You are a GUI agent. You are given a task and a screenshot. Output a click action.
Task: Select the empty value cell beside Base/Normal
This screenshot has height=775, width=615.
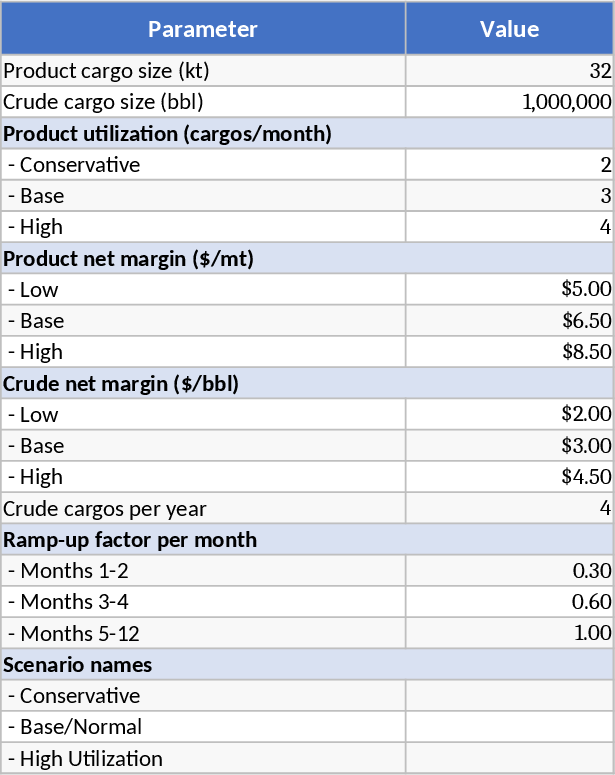pos(509,727)
